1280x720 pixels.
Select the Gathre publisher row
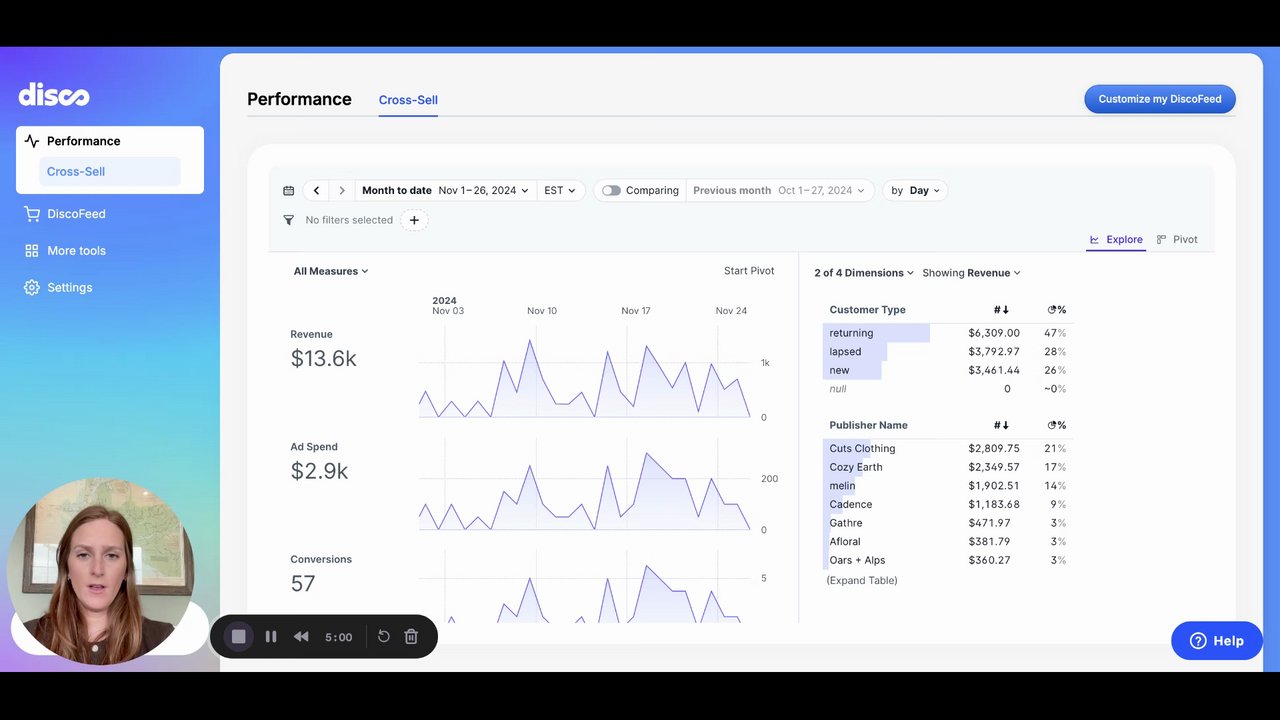click(947, 523)
